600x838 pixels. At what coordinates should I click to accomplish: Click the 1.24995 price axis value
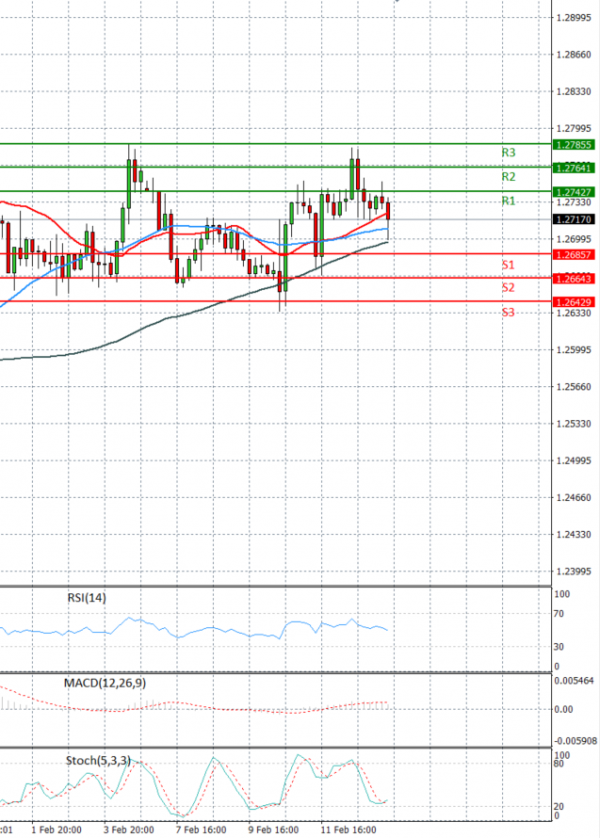pos(574,461)
